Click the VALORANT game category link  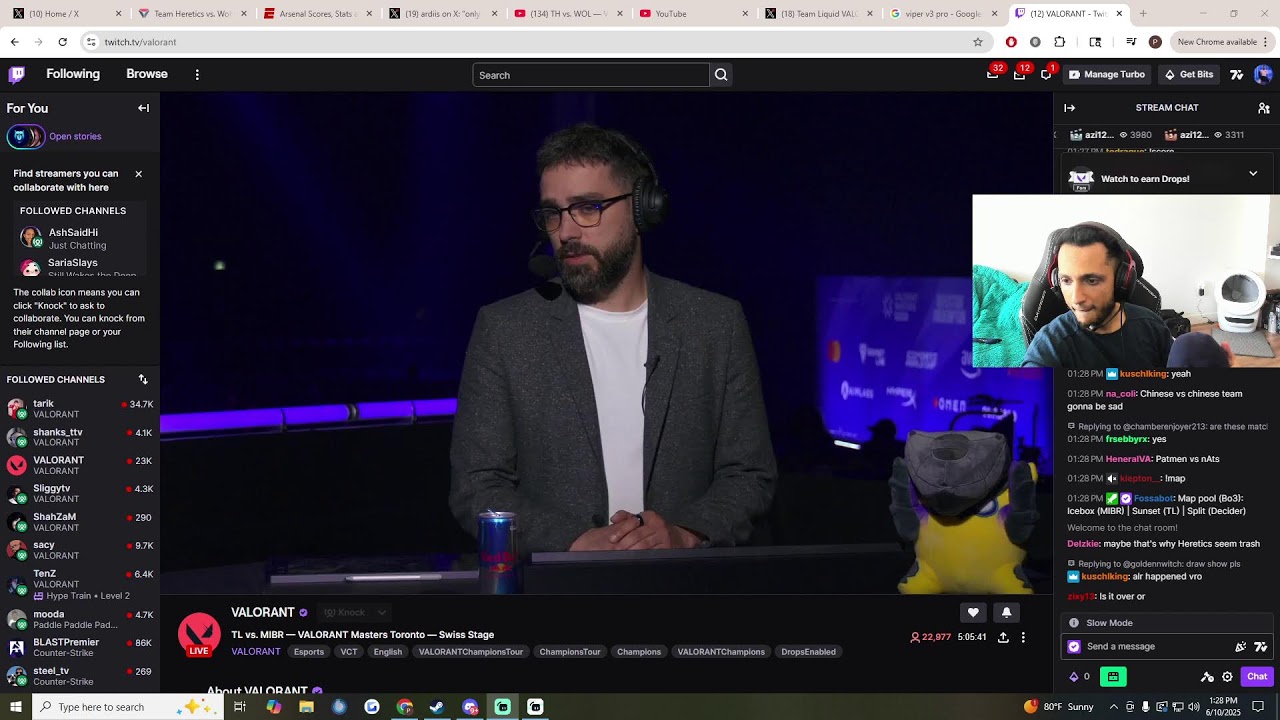[x=256, y=652]
